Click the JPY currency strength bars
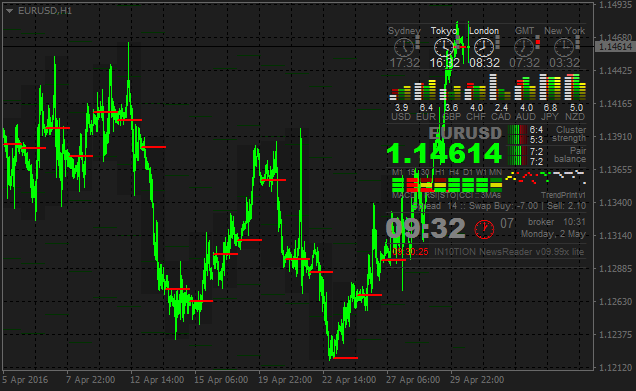636x391 pixels. 550,87
